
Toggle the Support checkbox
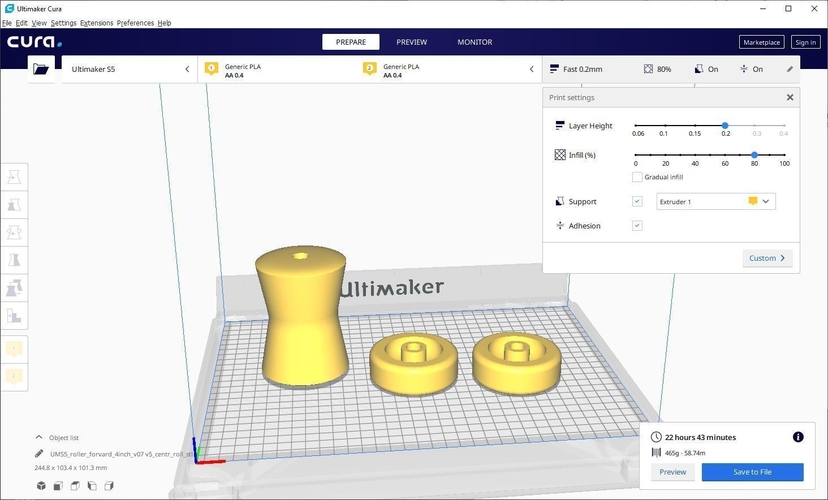(x=637, y=201)
